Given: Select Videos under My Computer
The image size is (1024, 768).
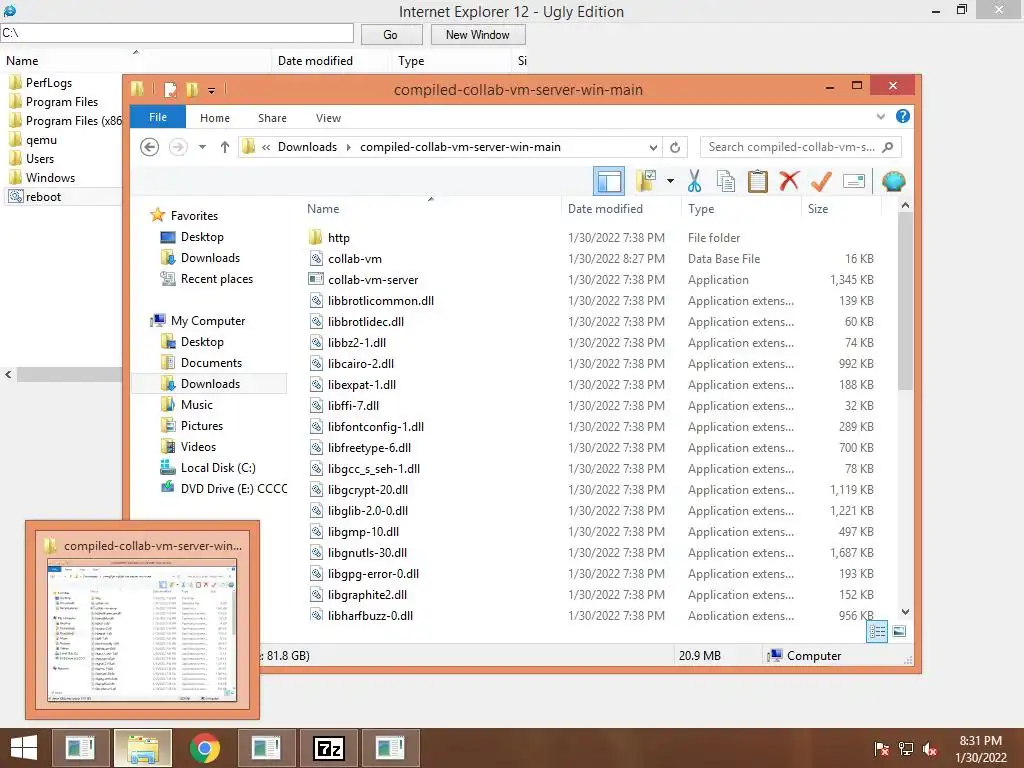Looking at the screenshot, I should pyautogui.click(x=198, y=447).
